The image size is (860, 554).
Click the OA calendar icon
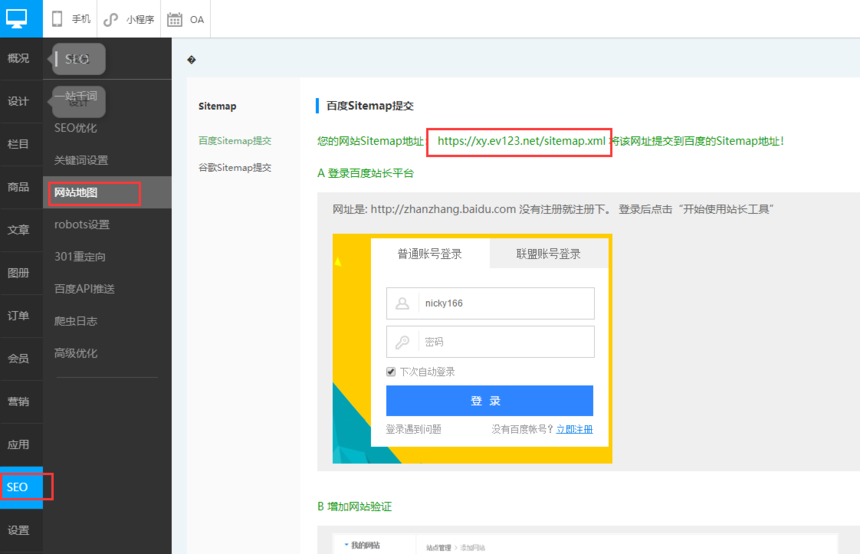click(x=175, y=19)
